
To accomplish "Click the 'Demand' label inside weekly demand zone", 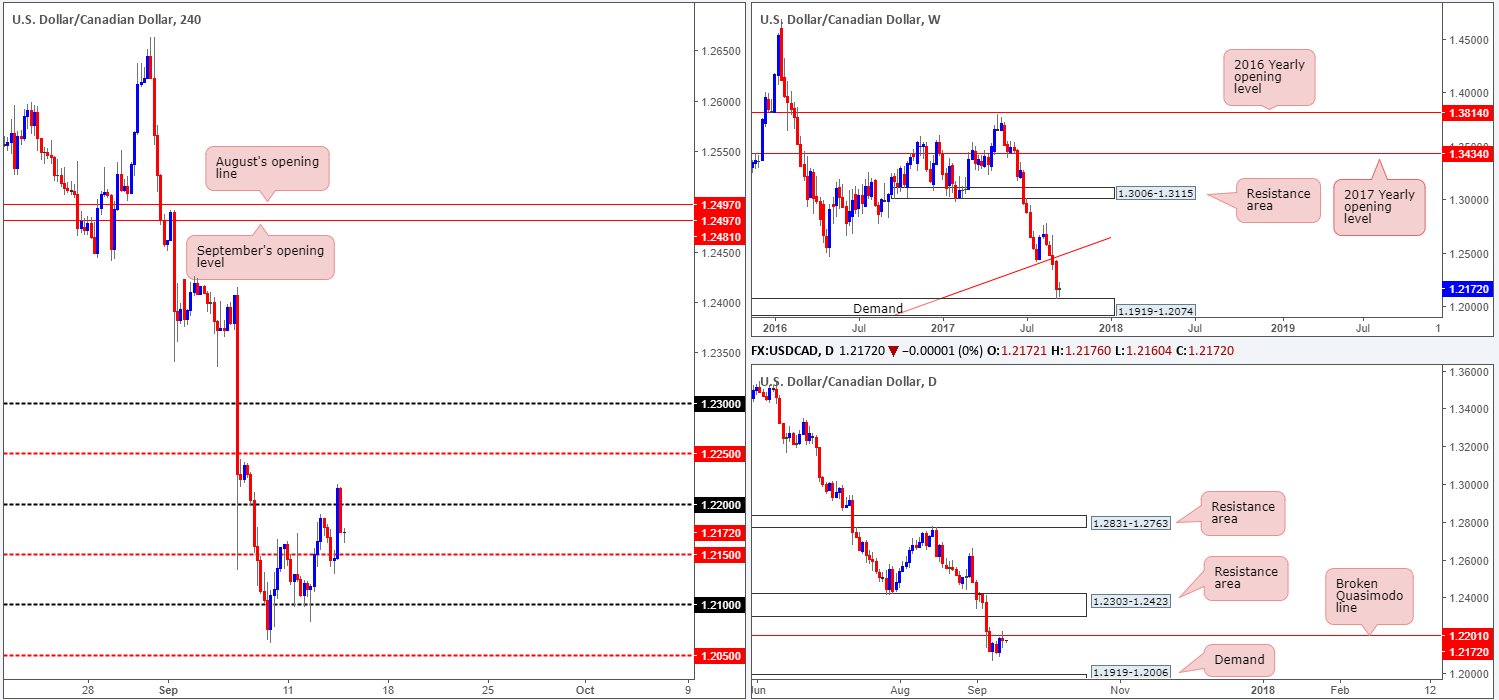I will pos(877,308).
